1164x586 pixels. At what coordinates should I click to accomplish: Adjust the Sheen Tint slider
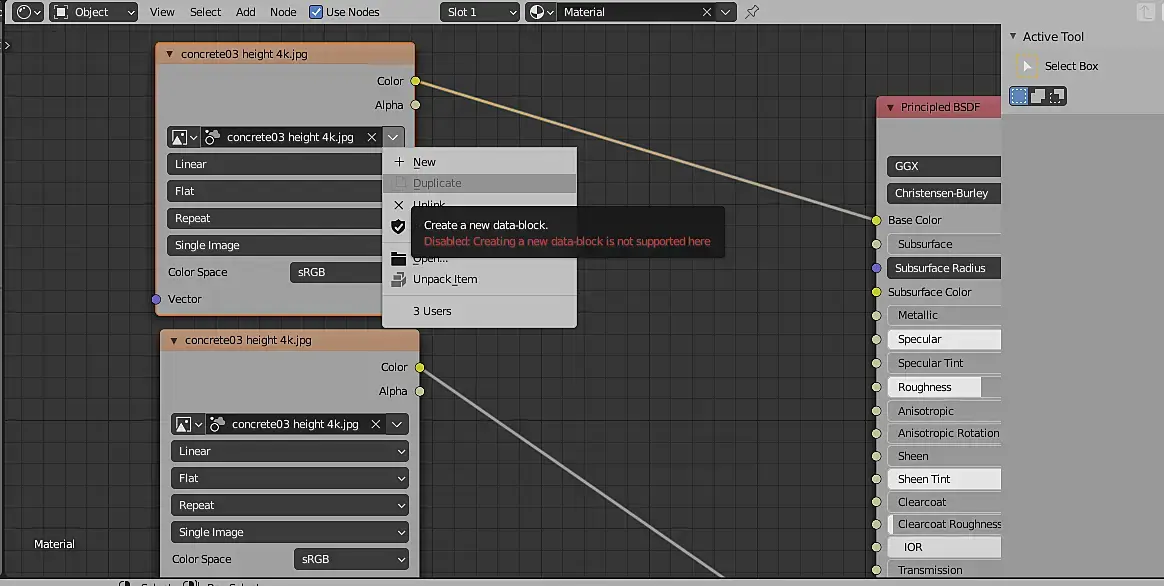(944, 479)
